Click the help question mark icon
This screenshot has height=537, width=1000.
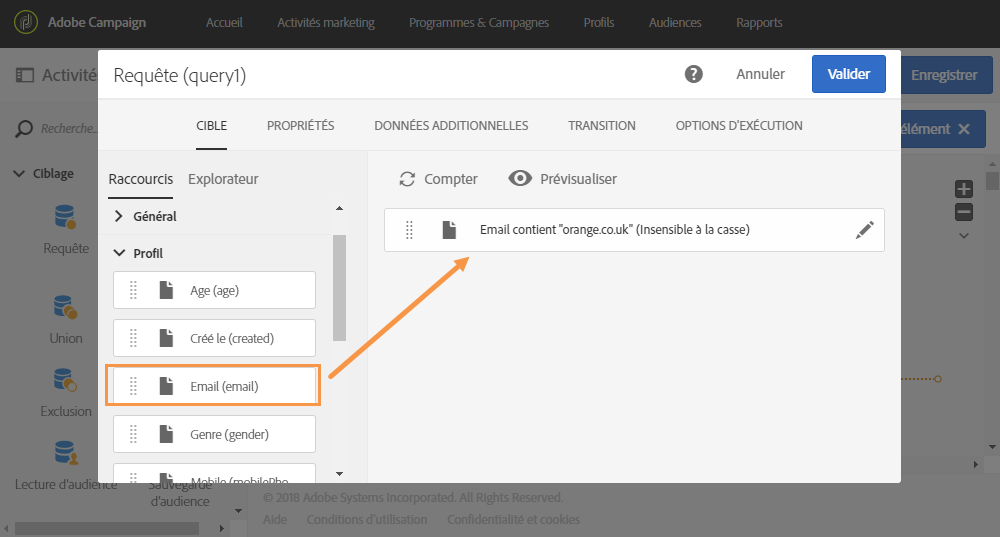693,74
